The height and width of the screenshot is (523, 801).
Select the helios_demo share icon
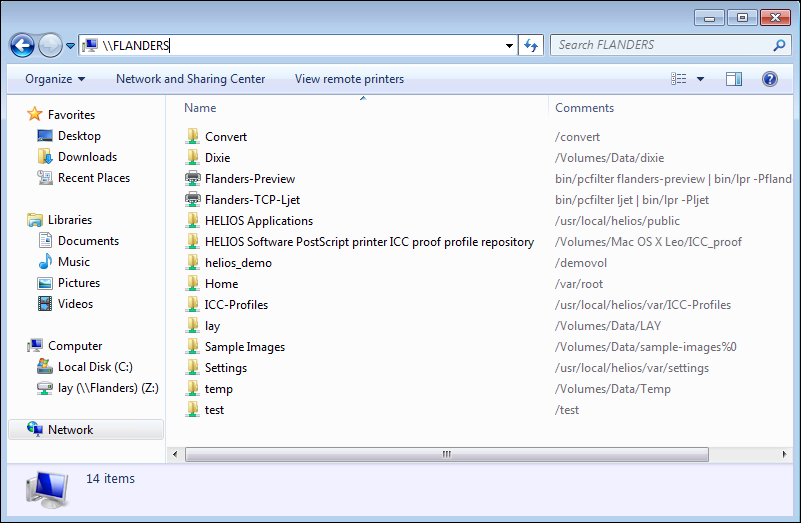193,262
